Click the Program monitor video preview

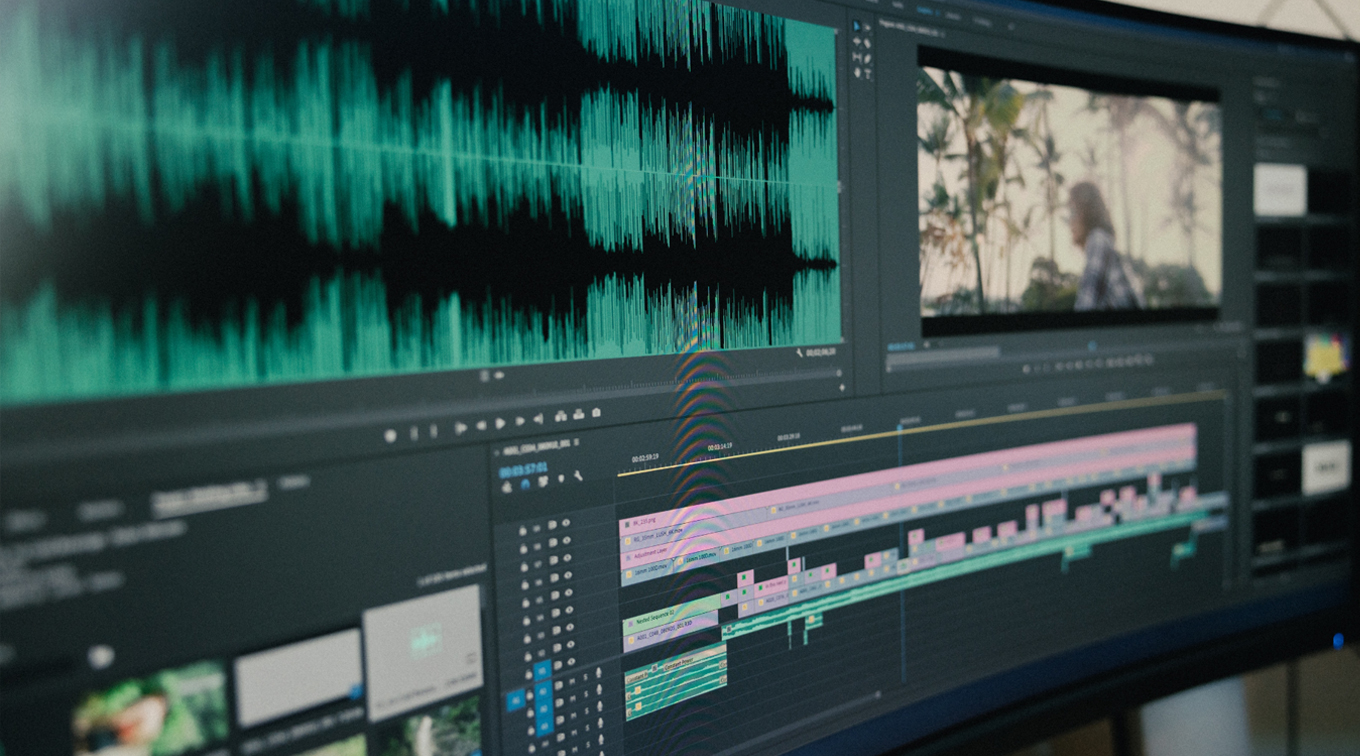point(1069,190)
